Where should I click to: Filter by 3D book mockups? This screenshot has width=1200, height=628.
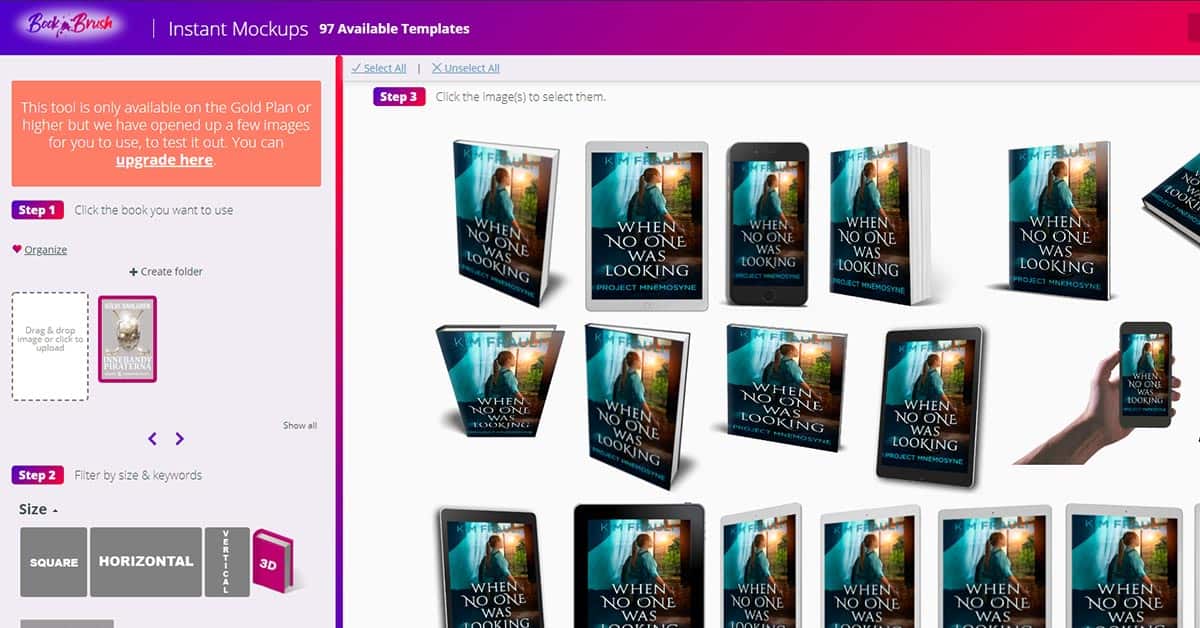(272, 561)
